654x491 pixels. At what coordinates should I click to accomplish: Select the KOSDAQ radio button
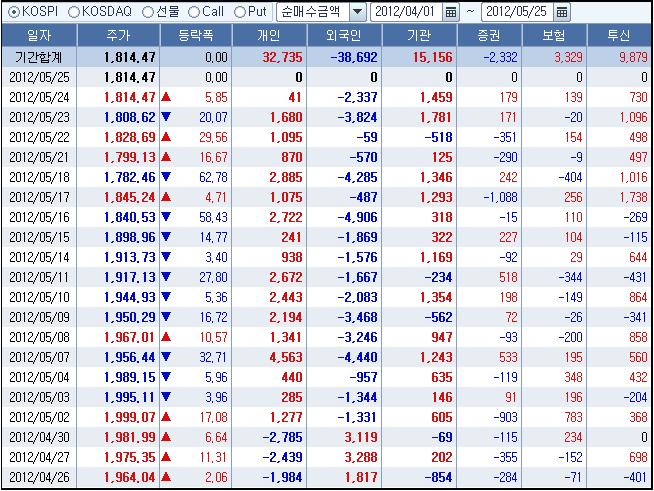[74, 12]
